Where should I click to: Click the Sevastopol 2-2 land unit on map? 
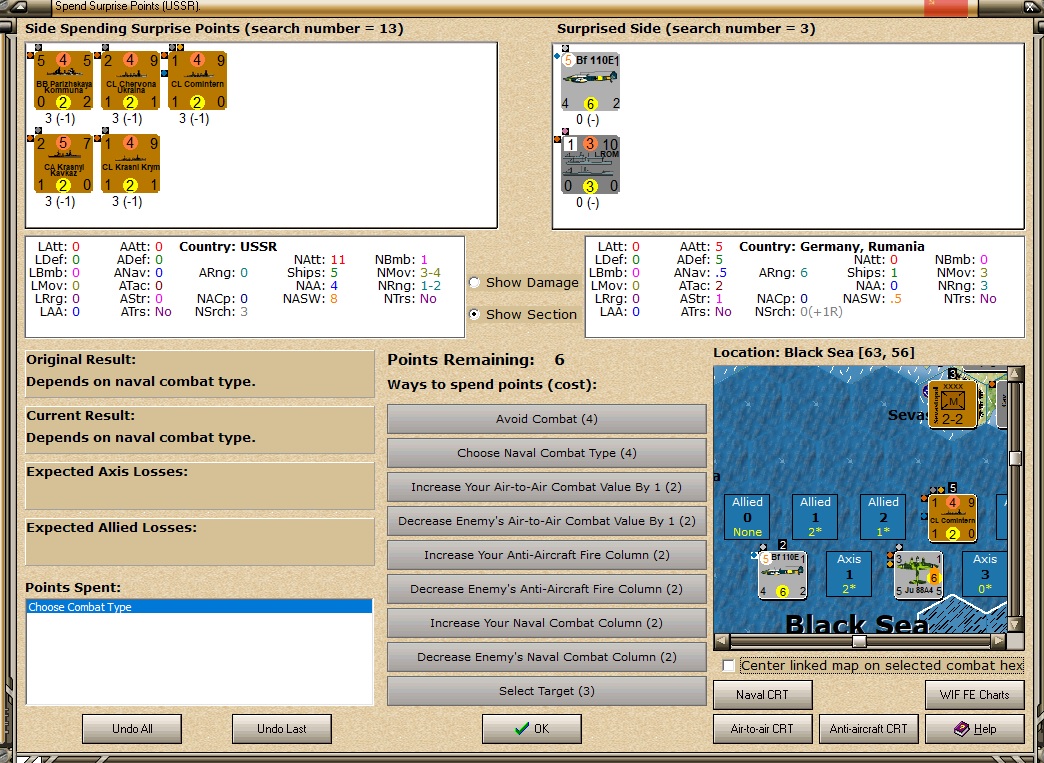point(952,403)
